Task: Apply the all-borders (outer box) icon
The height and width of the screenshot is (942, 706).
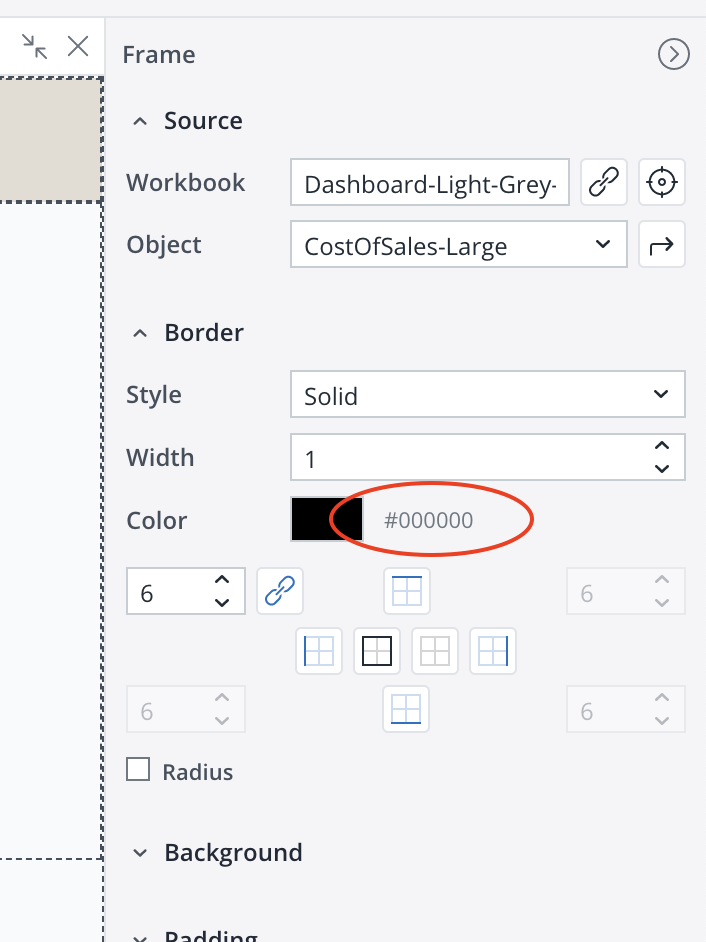Action: [377, 651]
